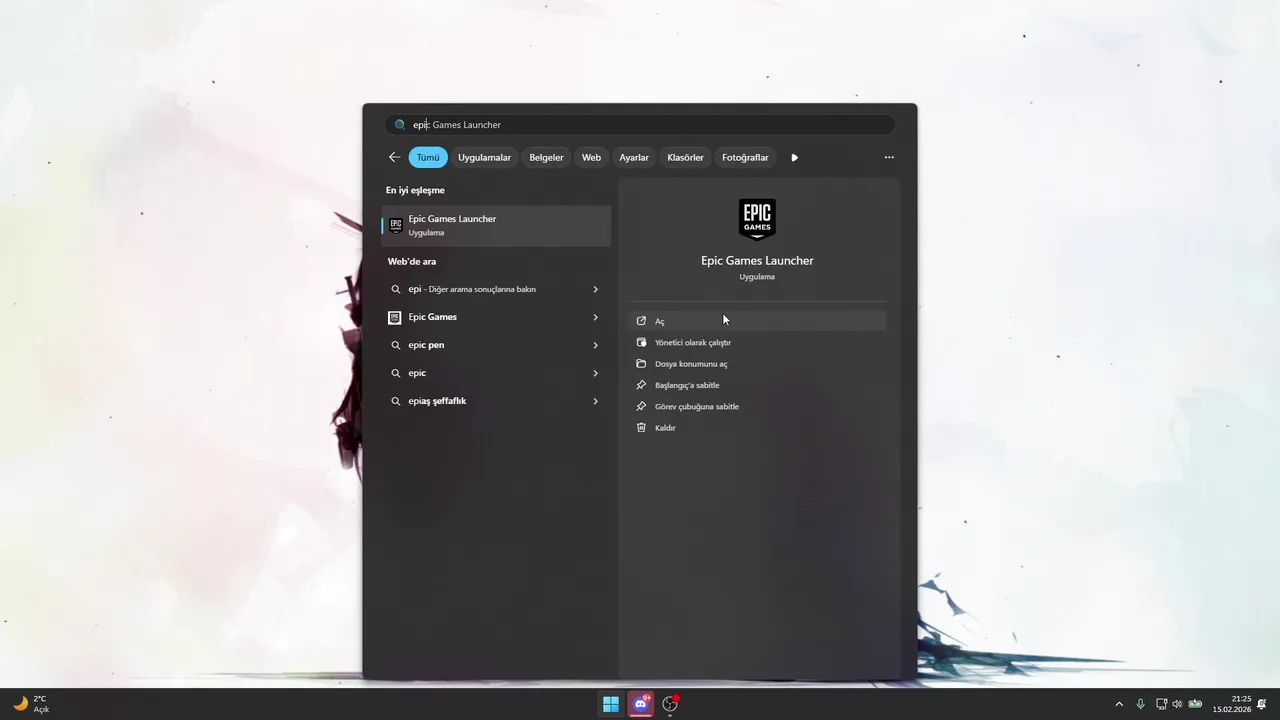Click the network tray icon
Viewport: 1280px width, 720px height.
[1161, 704]
